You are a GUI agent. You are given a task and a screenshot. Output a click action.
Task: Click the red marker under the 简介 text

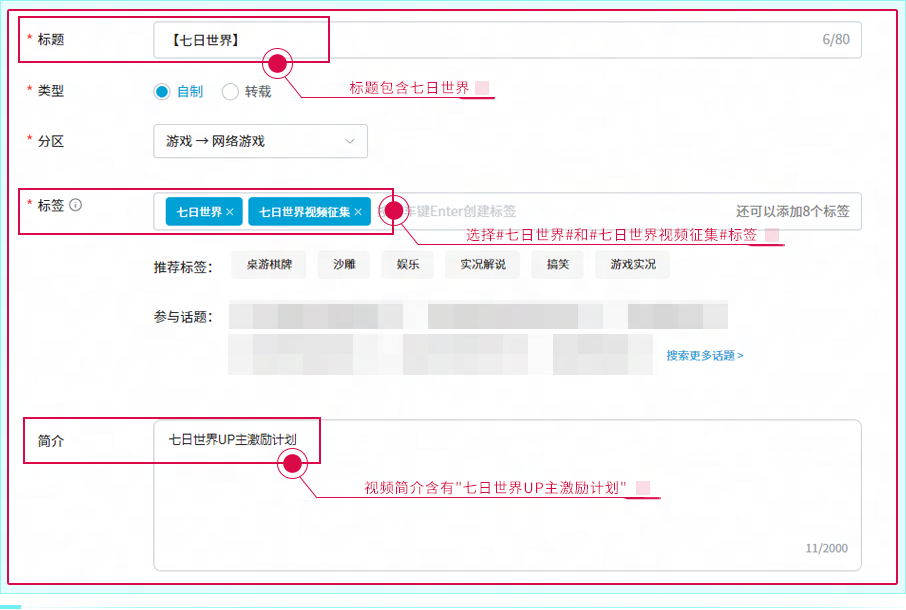292,463
